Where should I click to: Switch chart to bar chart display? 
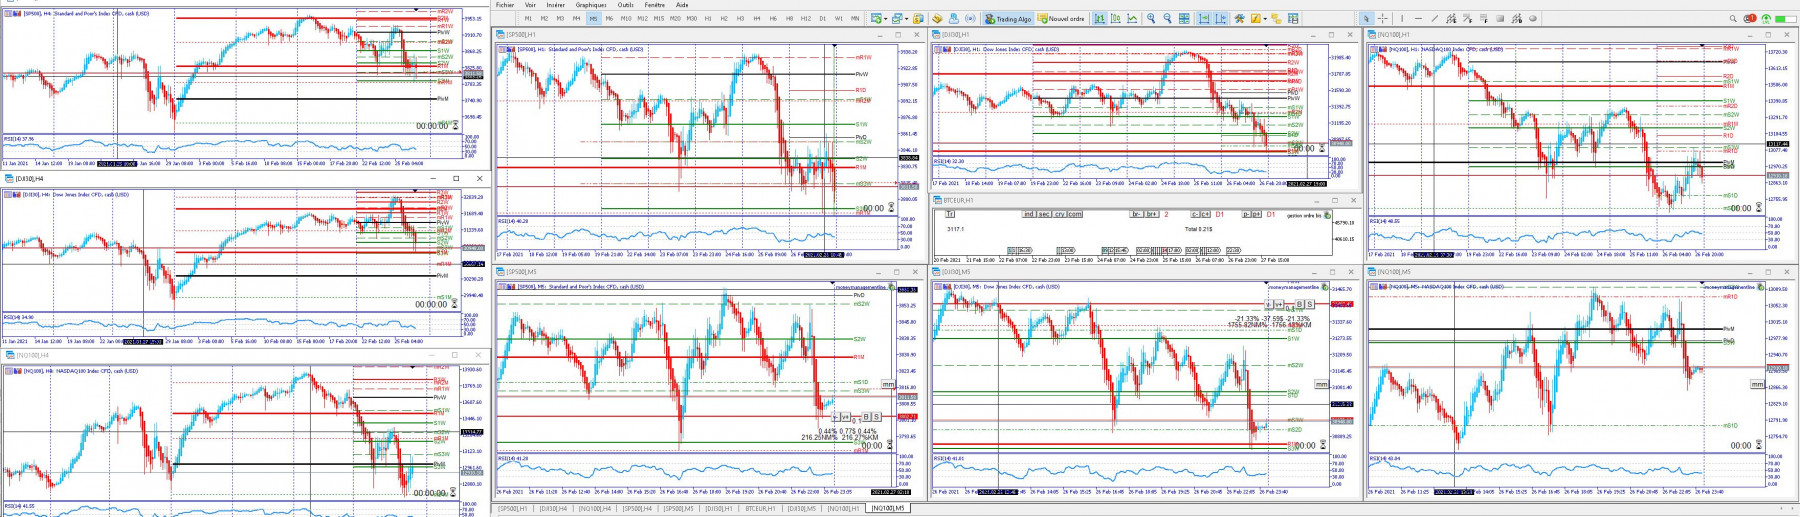click(x=1100, y=18)
